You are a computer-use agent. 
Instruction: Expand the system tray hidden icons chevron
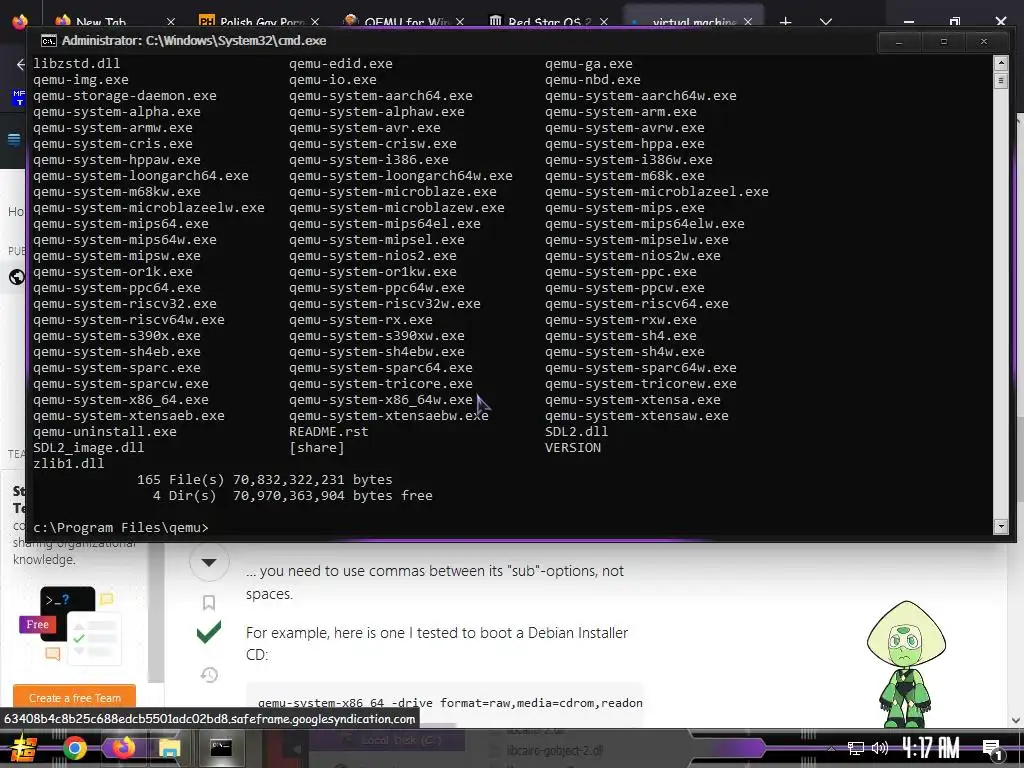tap(831, 748)
